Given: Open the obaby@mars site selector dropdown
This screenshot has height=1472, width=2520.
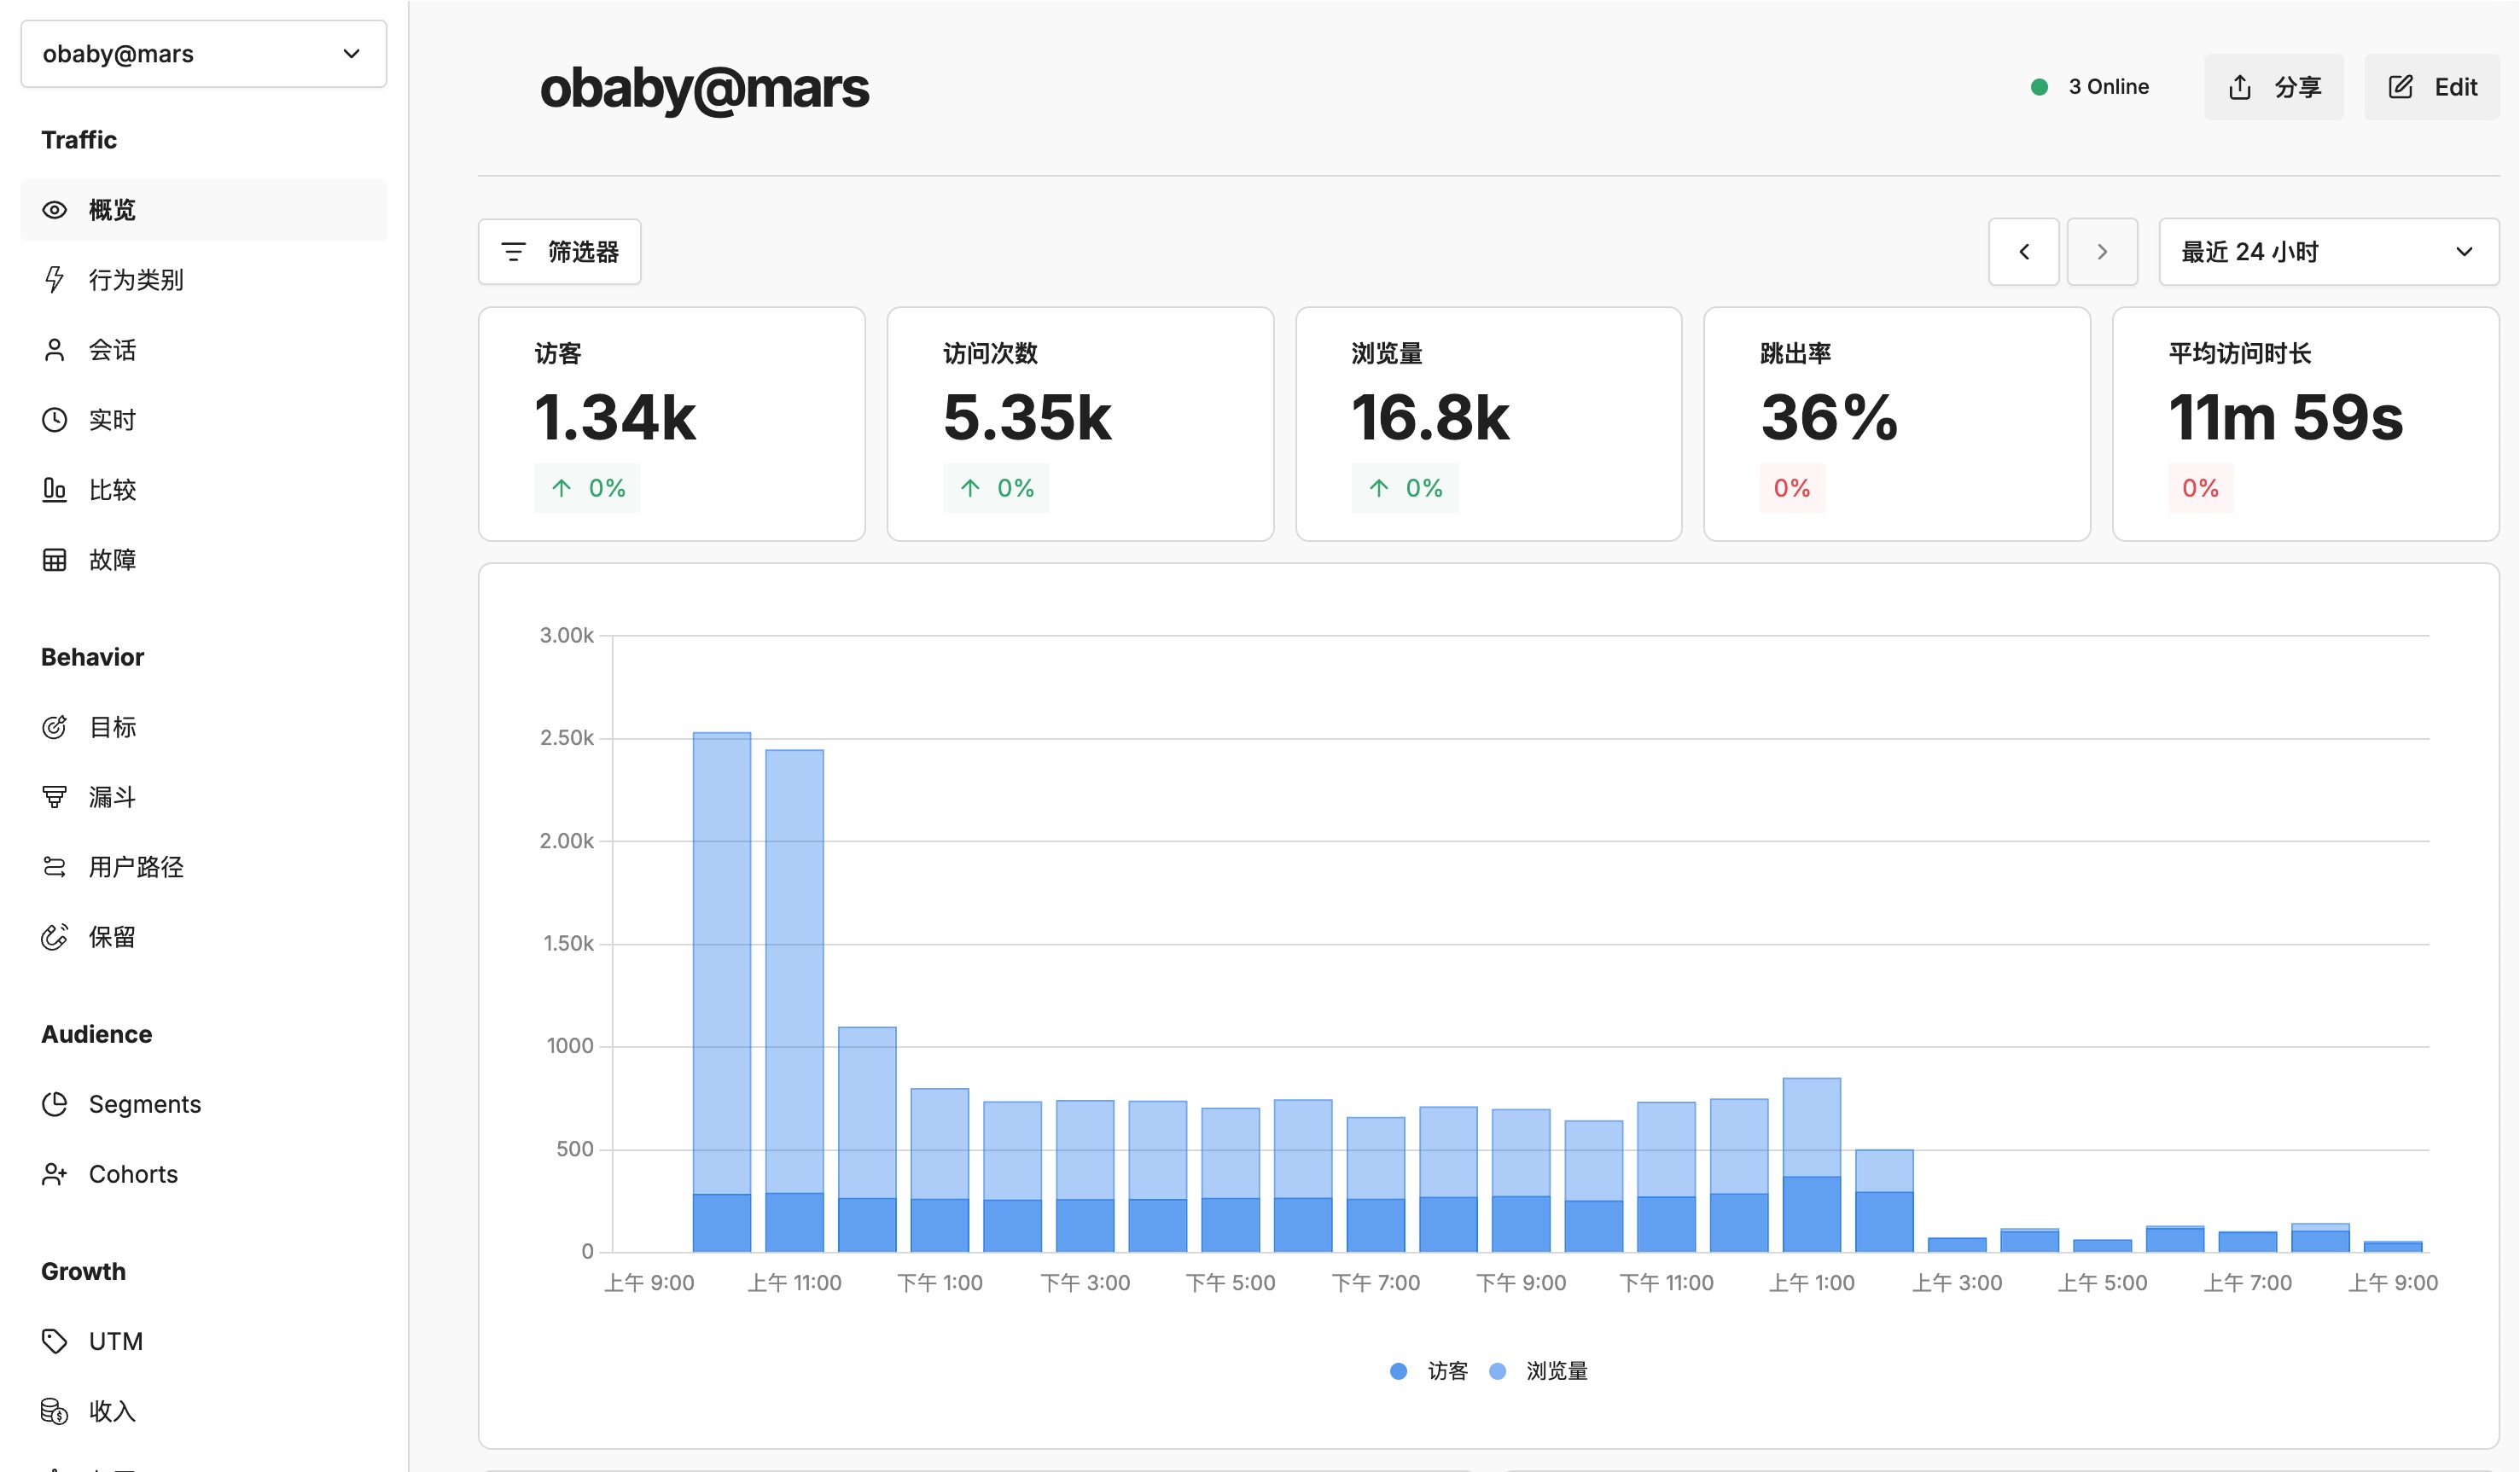Looking at the screenshot, I should click(x=203, y=54).
